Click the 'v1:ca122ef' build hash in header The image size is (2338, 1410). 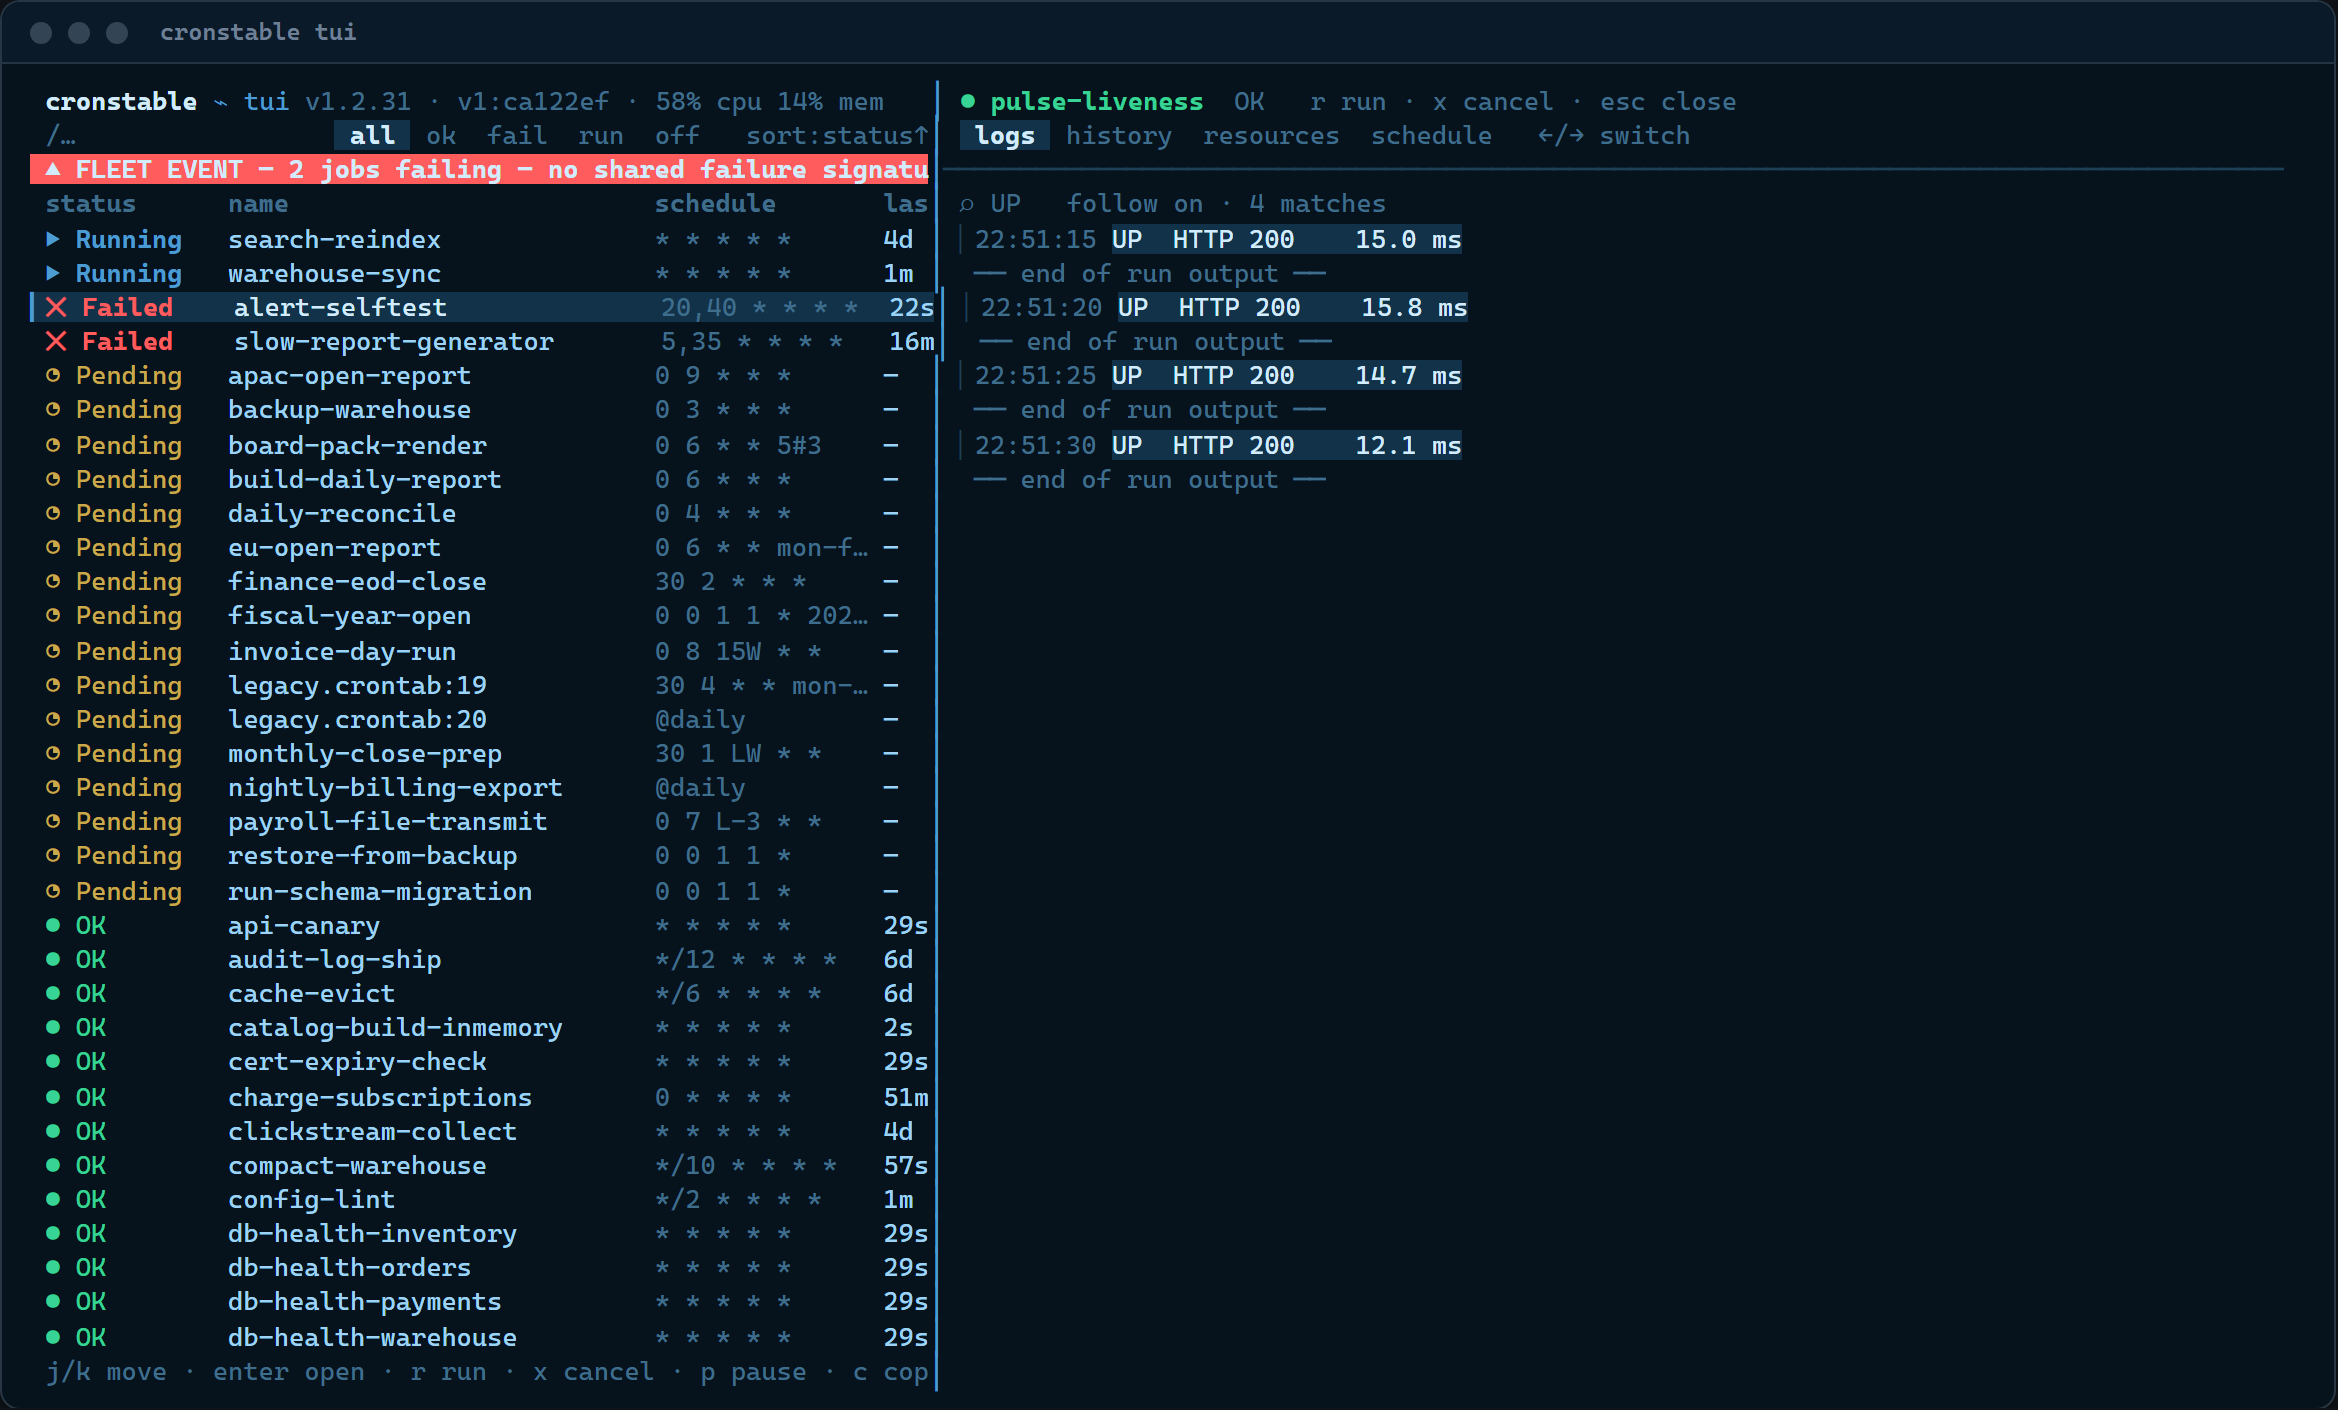[x=532, y=101]
